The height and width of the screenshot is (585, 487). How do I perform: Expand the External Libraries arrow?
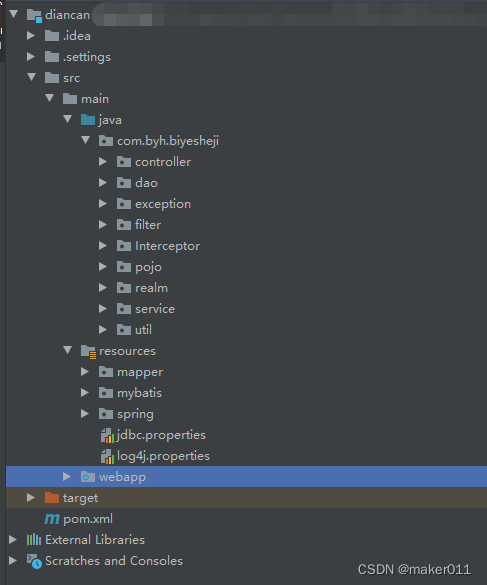[13, 539]
